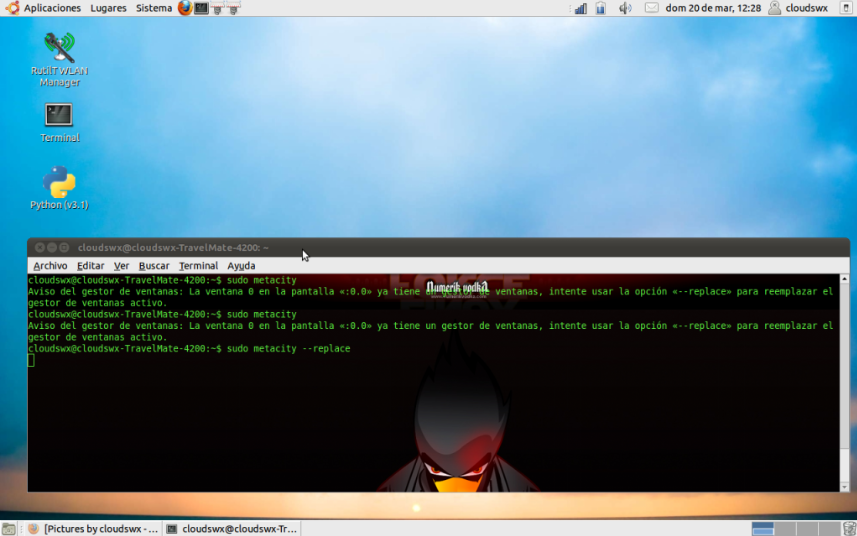
Task: Open the Buscar menu in the terminal
Action: (154, 266)
